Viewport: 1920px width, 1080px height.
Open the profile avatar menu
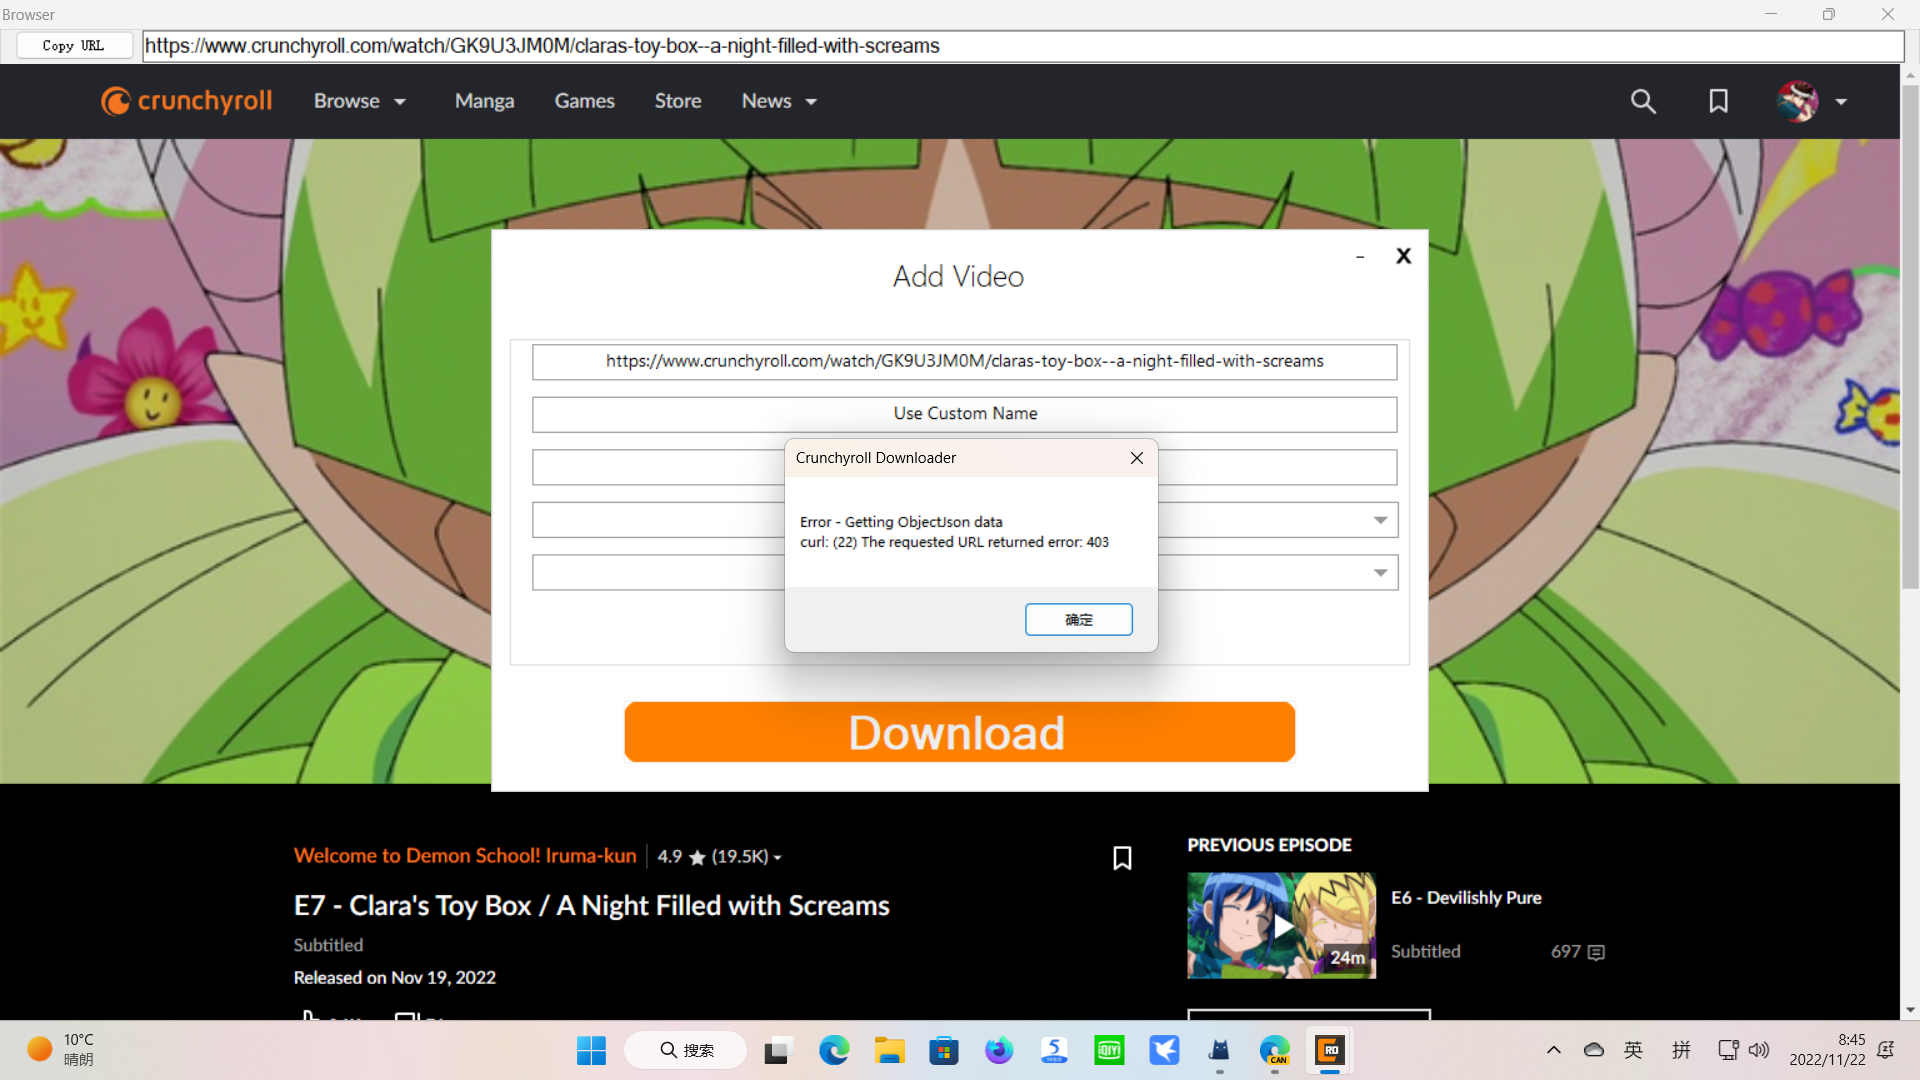[x=1811, y=101]
